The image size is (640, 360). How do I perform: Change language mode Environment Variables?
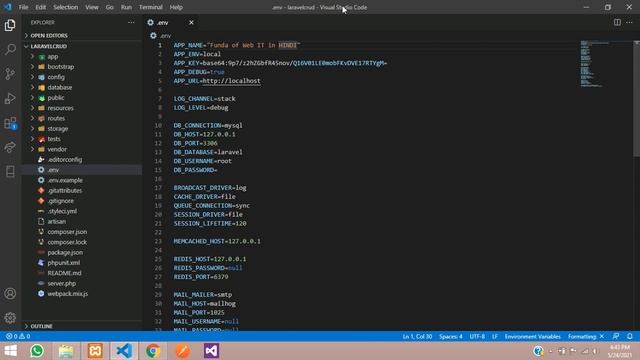(x=532, y=336)
